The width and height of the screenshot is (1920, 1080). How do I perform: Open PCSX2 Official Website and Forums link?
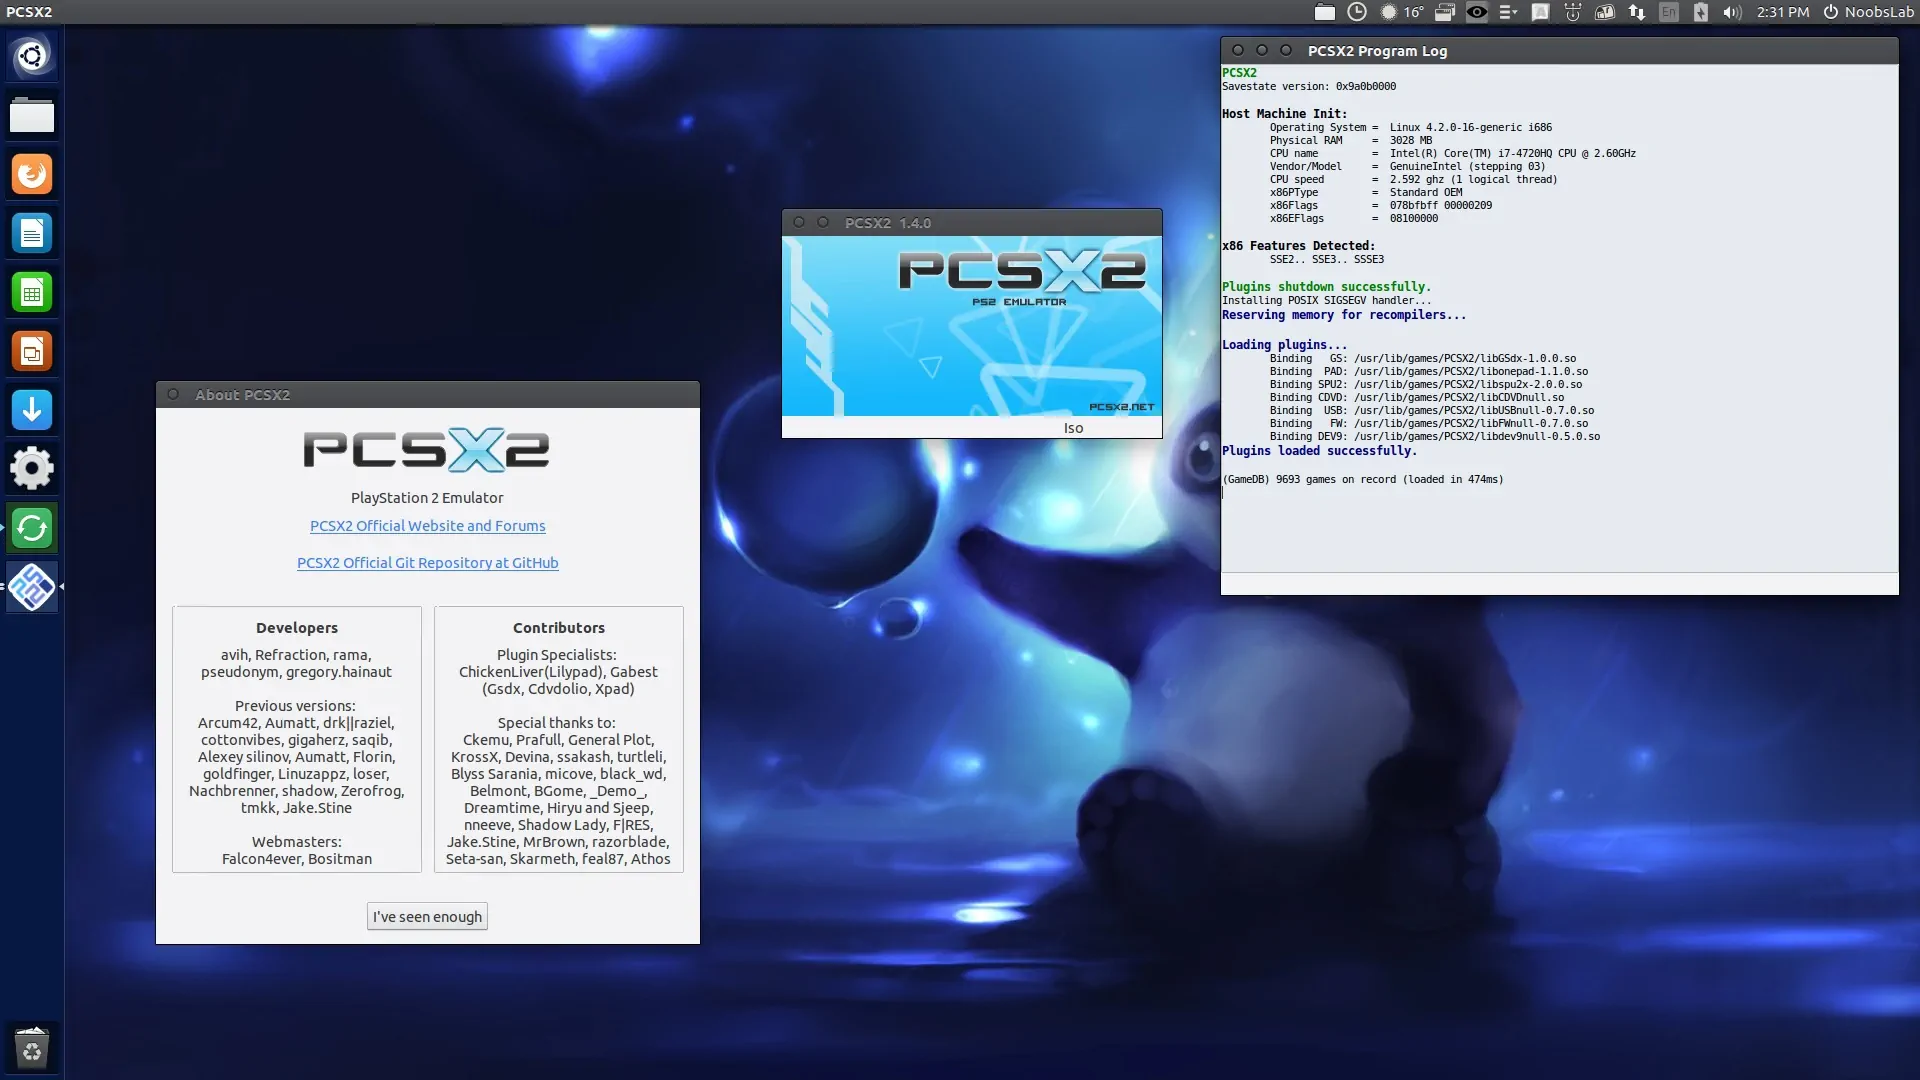427,526
